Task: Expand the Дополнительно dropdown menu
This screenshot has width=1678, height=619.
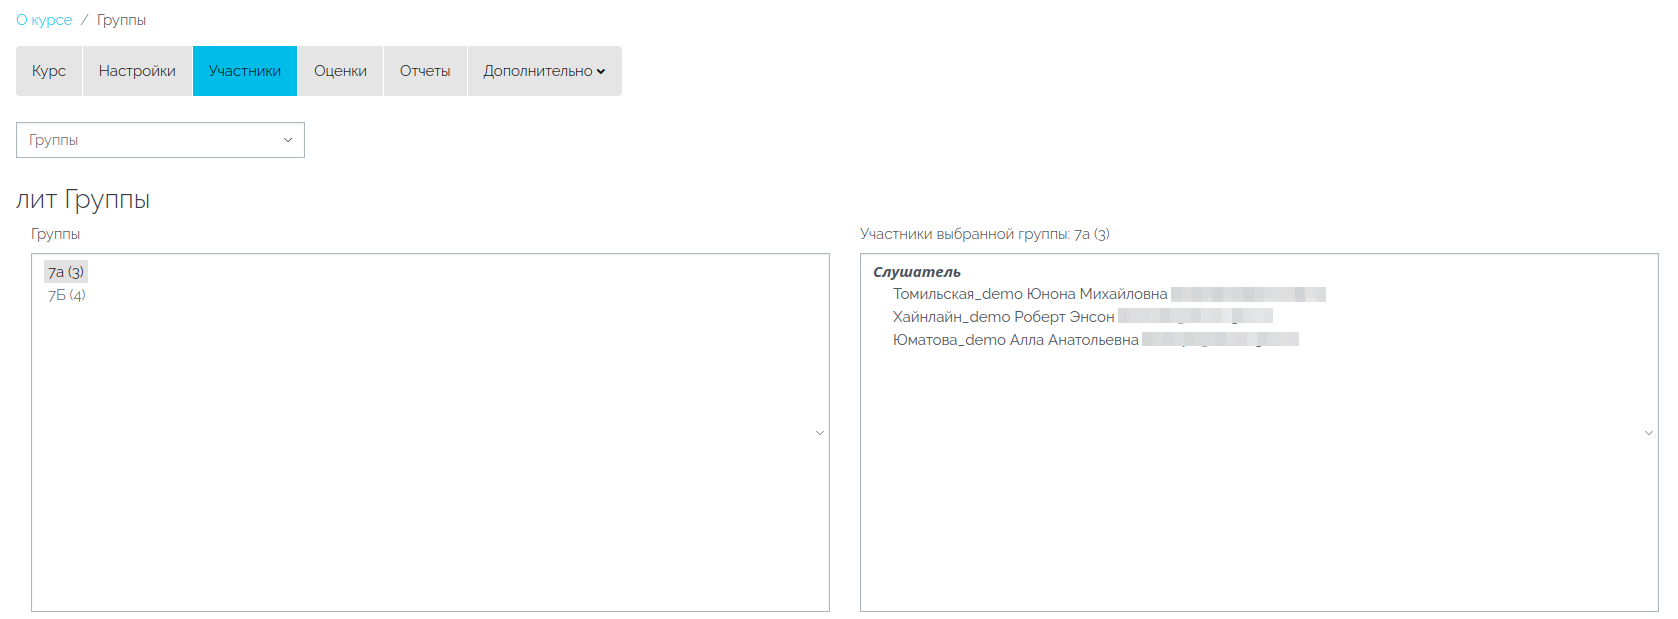Action: [x=544, y=71]
